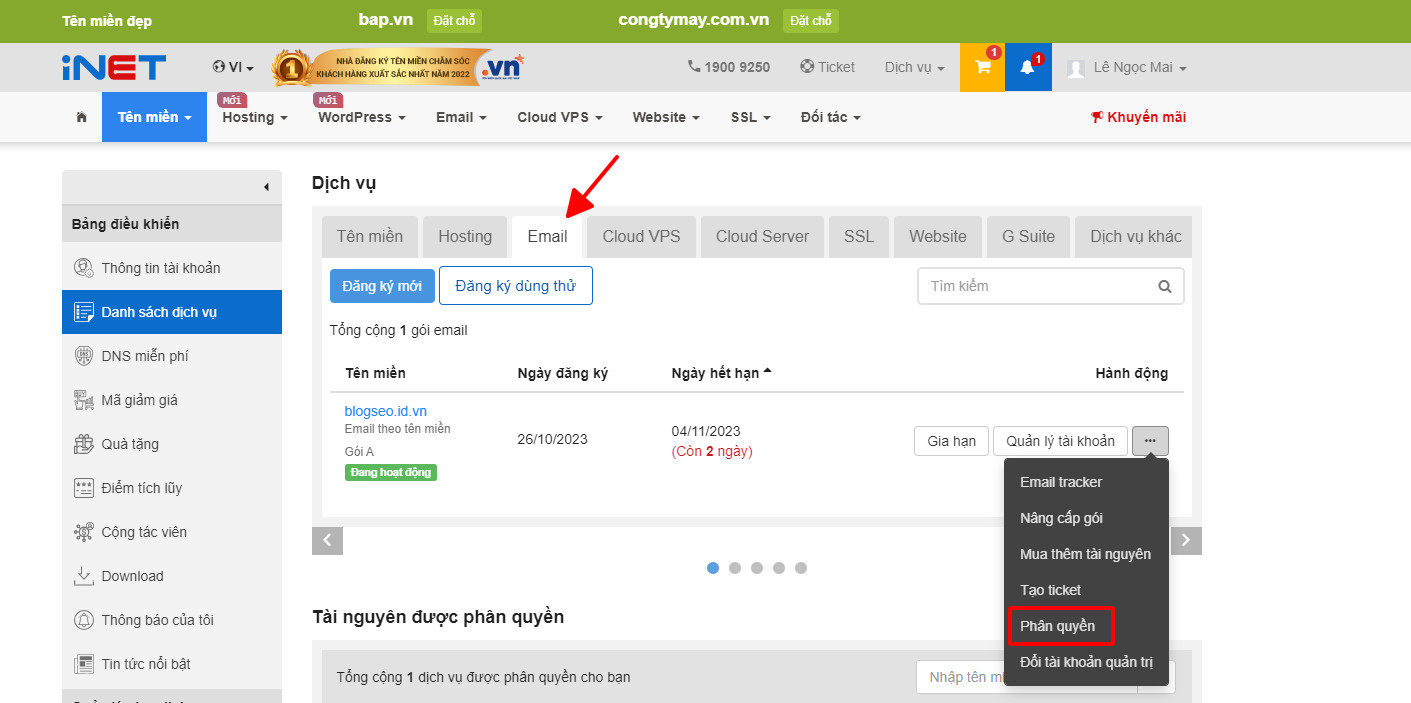The height and width of the screenshot is (703, 1411).
Task: Open the Lê Ngọc Mai account menu
Action: [x=1124, y=67]
